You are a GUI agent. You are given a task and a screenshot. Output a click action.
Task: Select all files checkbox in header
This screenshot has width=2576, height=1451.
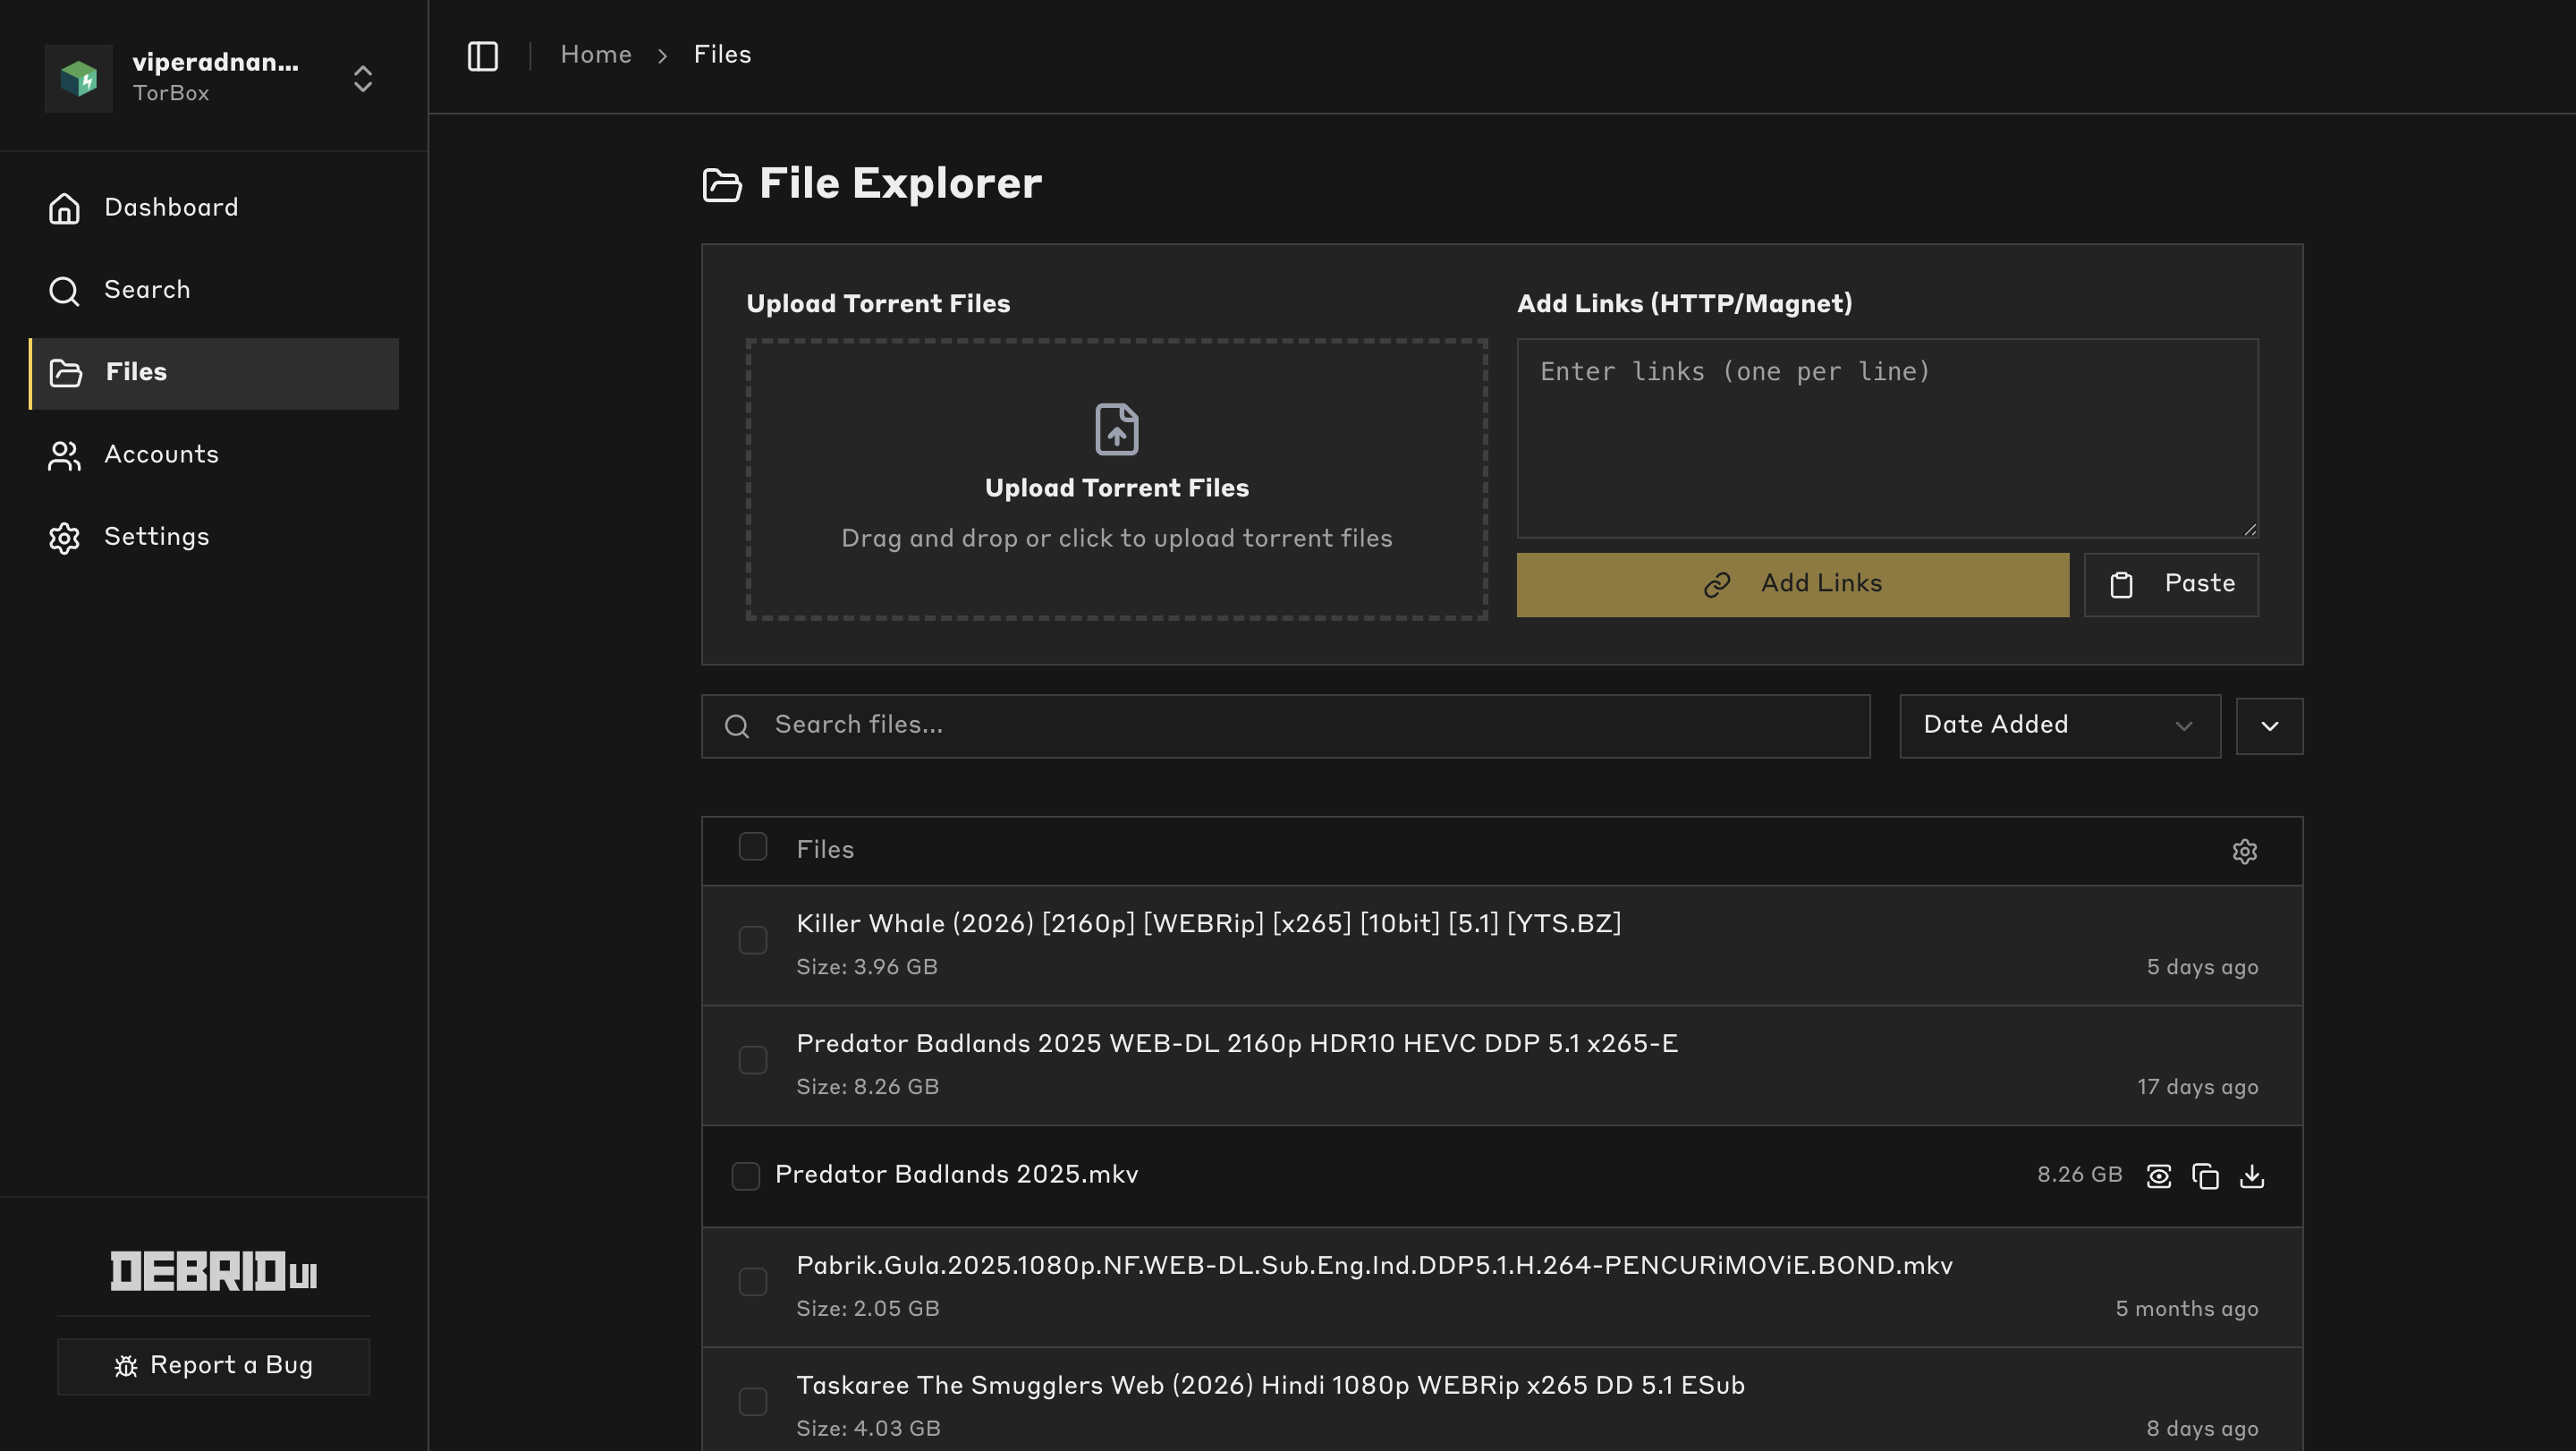(x=753, y=847)
